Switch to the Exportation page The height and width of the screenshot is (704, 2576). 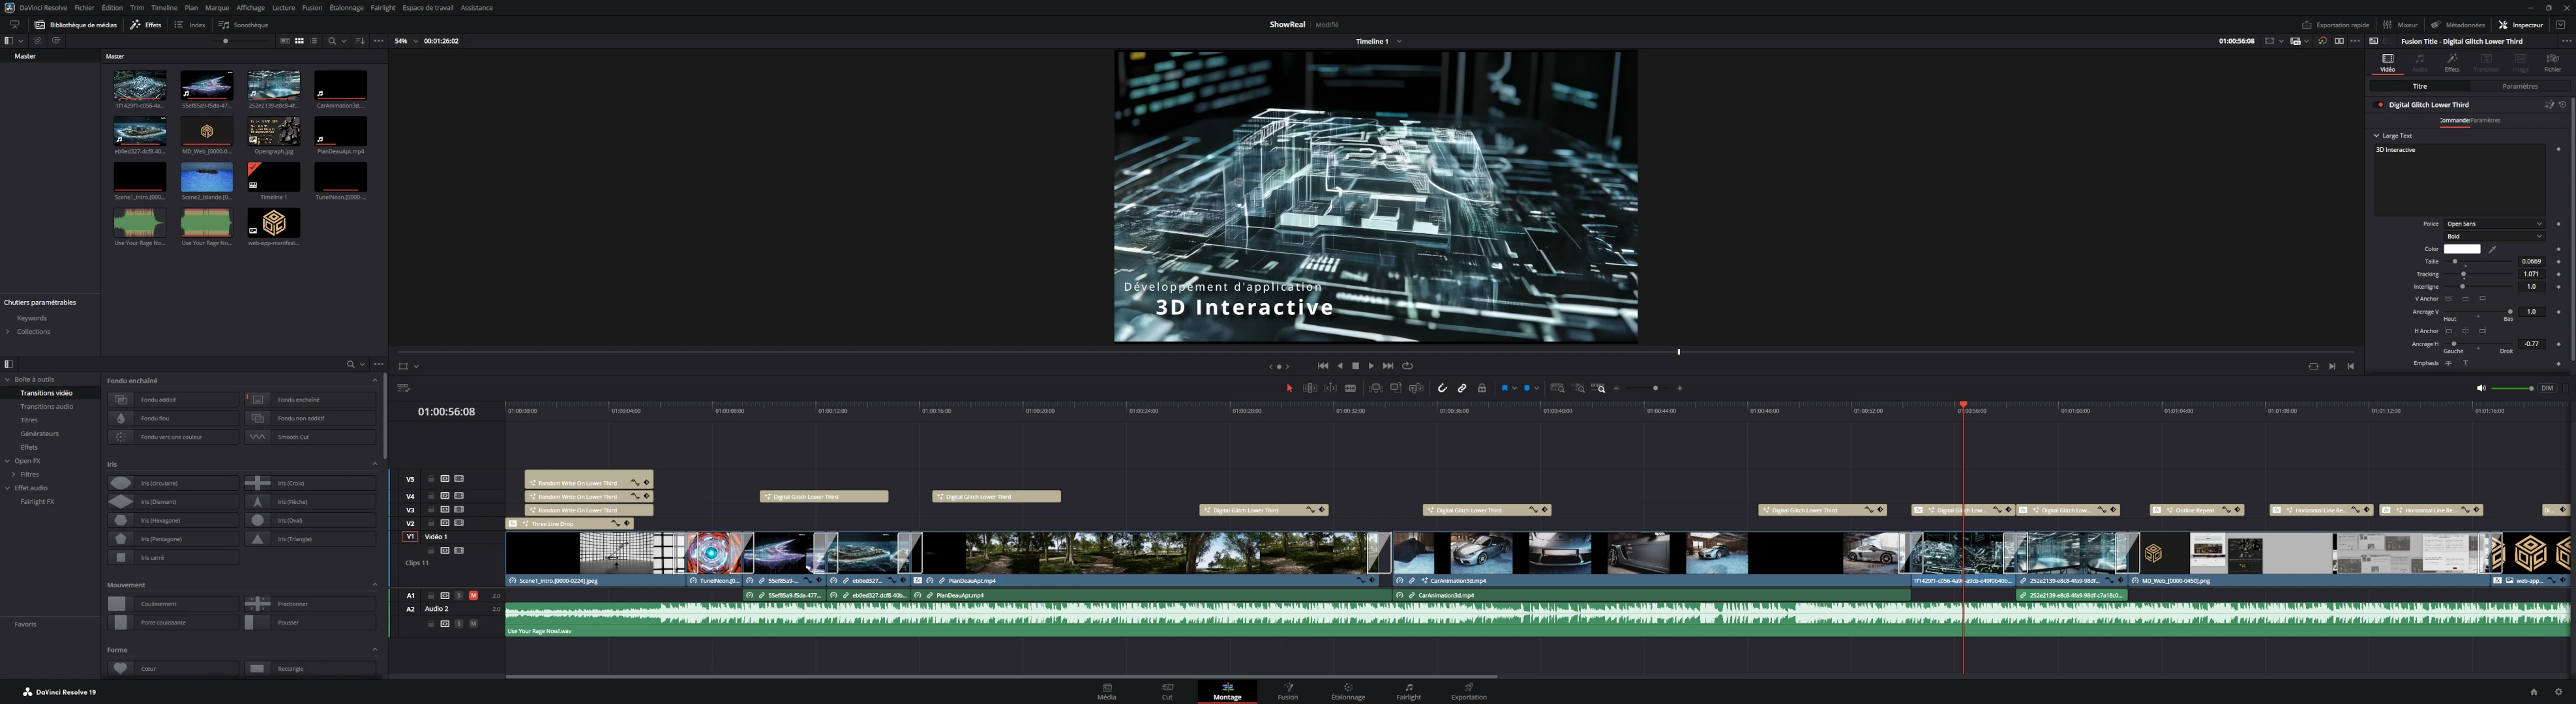pyautogui.click(x=1469, y=691)
